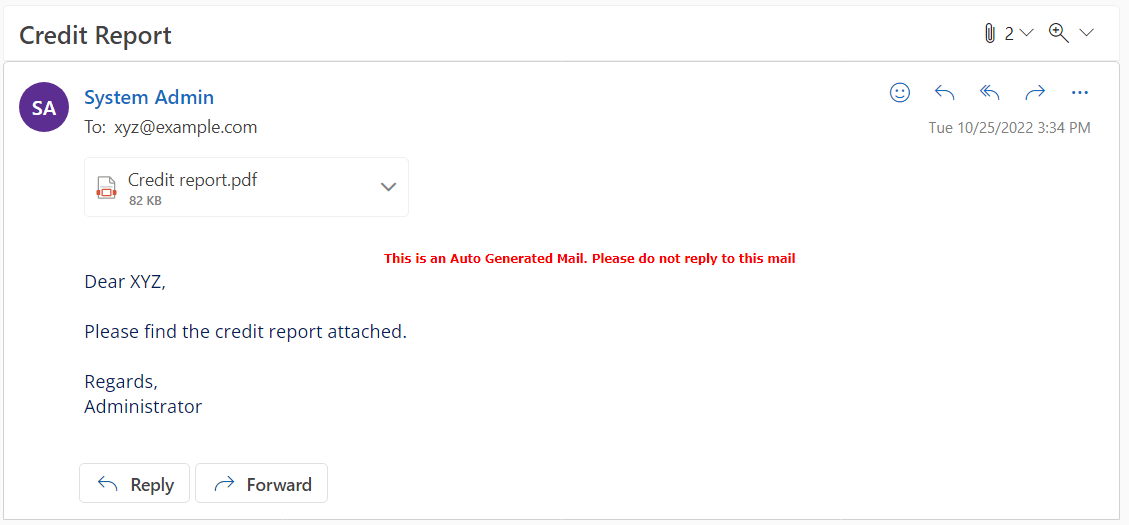Image resolution: width=1129 pixels, height=525 pixels.
Task: Open the Credit report.pdf attachment
Action: [x=246, y=187]
